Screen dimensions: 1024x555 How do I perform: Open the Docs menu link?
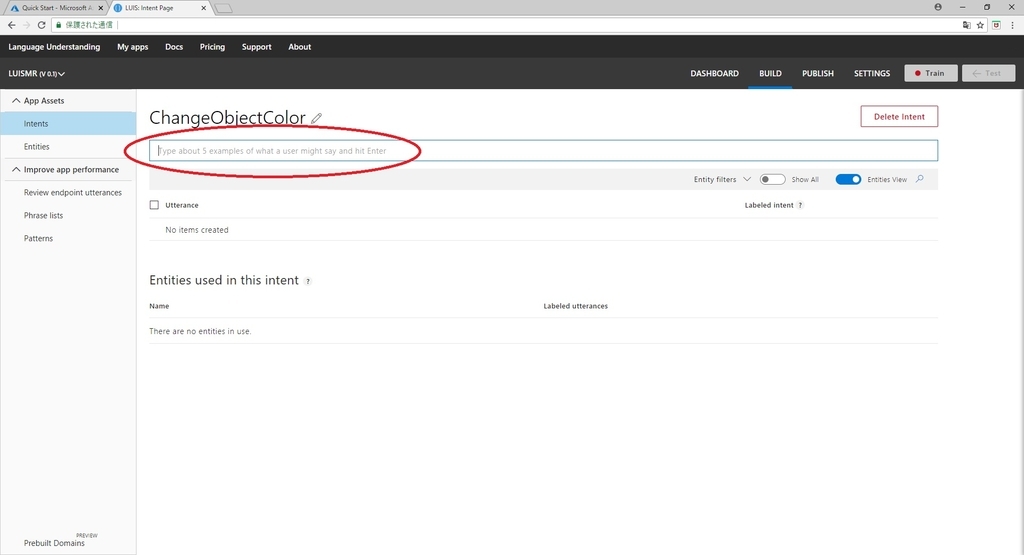click(174, 47)
